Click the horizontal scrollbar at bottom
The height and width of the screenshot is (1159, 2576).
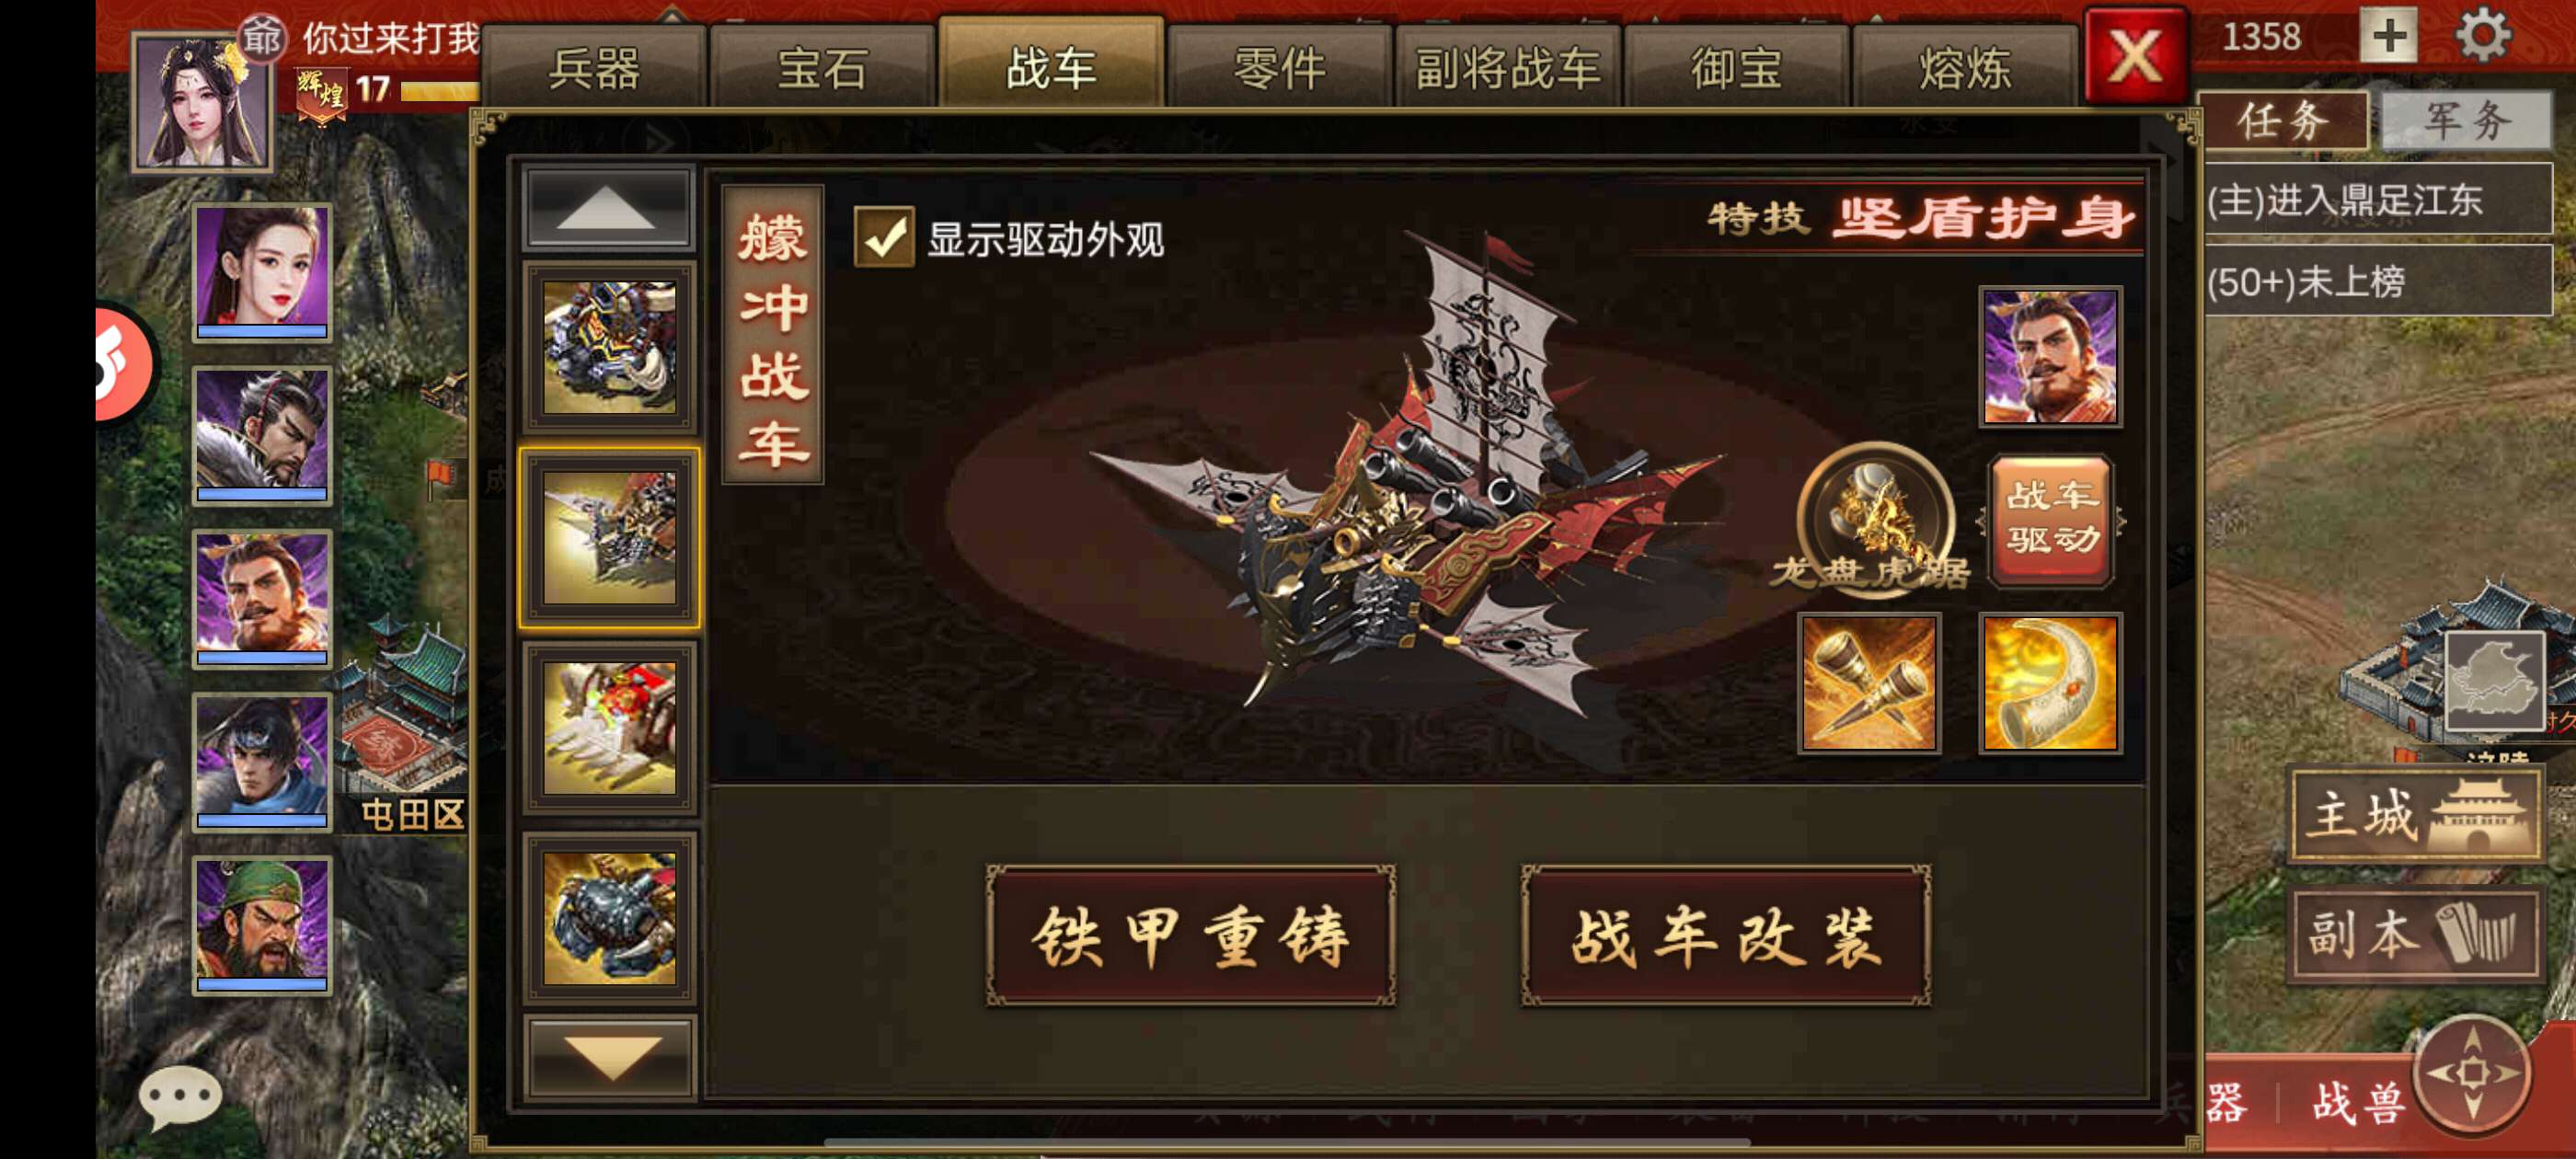tap(1286, 1141)
